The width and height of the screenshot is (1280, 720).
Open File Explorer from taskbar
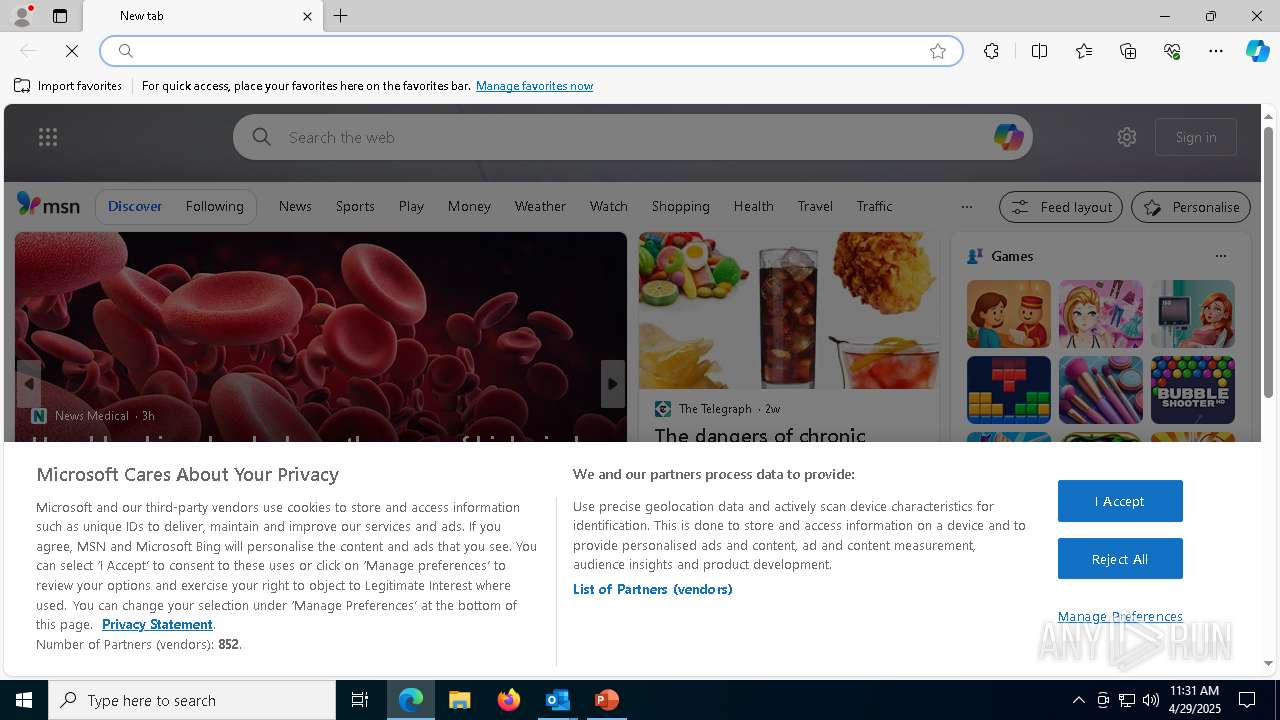(x=459, y=700)
